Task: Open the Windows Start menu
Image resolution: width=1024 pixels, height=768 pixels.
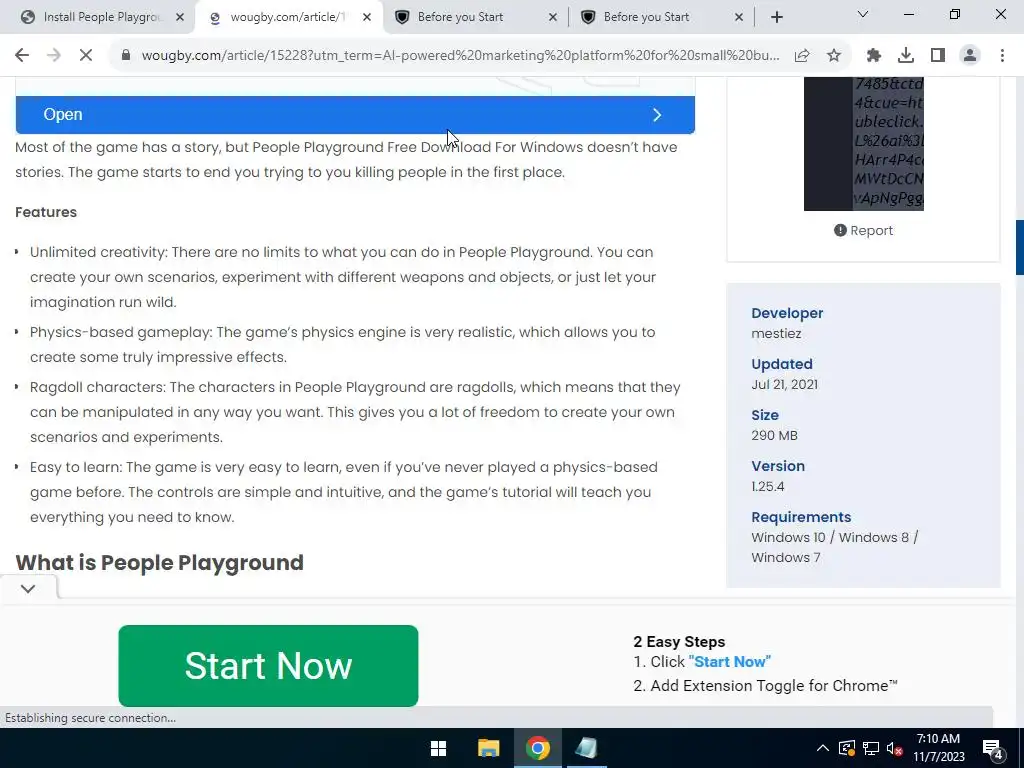Action: coord(439,748)
